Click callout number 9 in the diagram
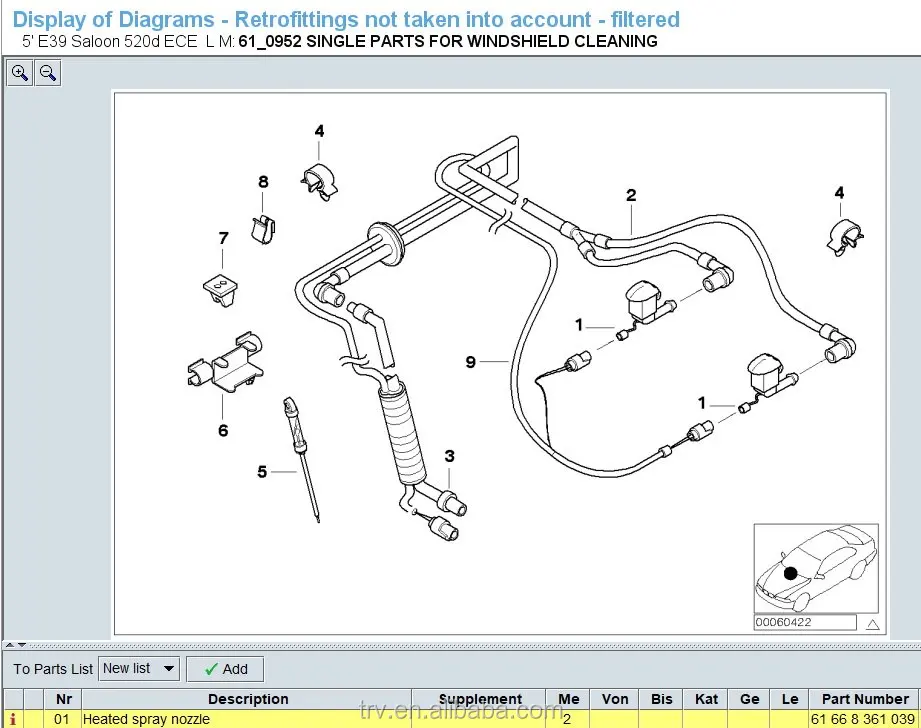921x728 pixels. pos(470,362)
